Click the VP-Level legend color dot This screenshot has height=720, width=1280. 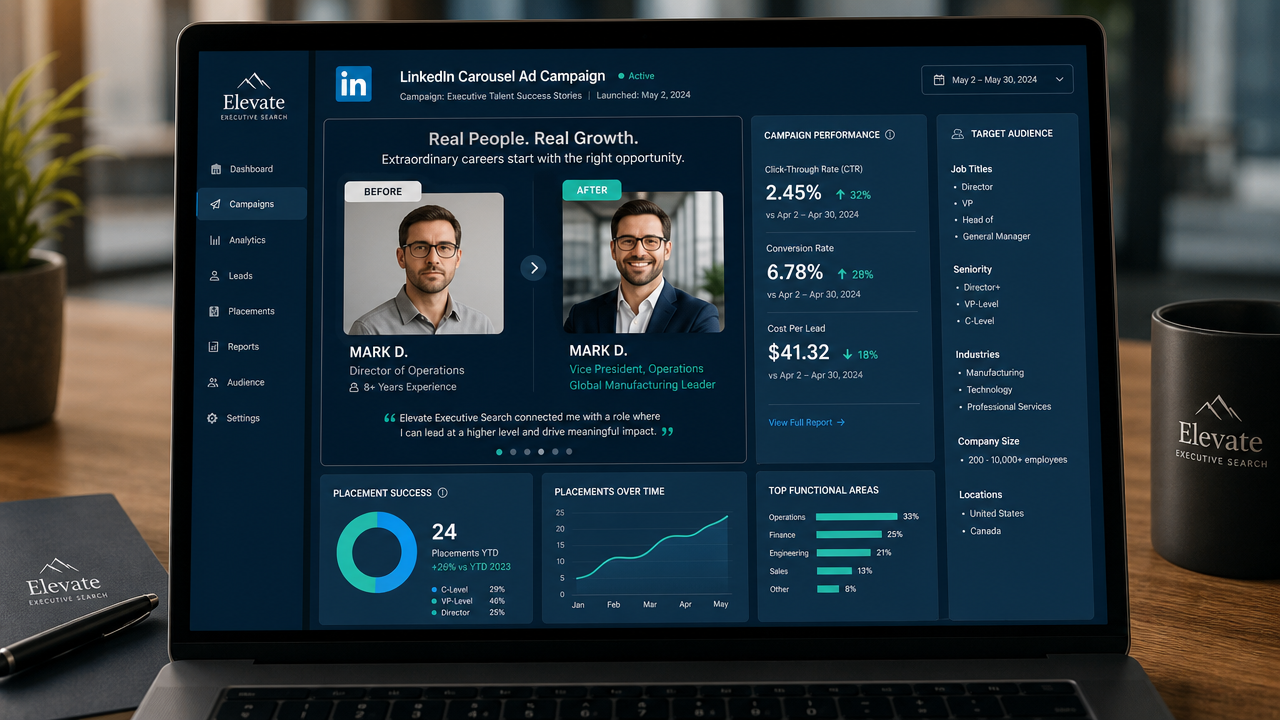coord(435,601)
